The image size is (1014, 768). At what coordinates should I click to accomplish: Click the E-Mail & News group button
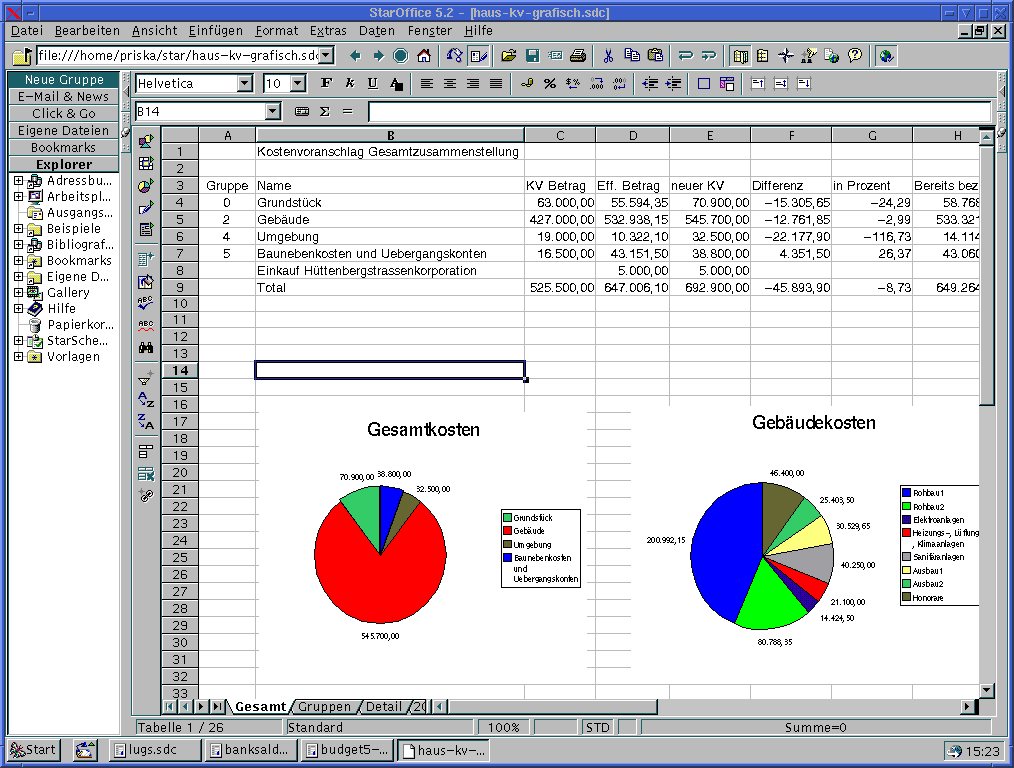pos(63,97)
